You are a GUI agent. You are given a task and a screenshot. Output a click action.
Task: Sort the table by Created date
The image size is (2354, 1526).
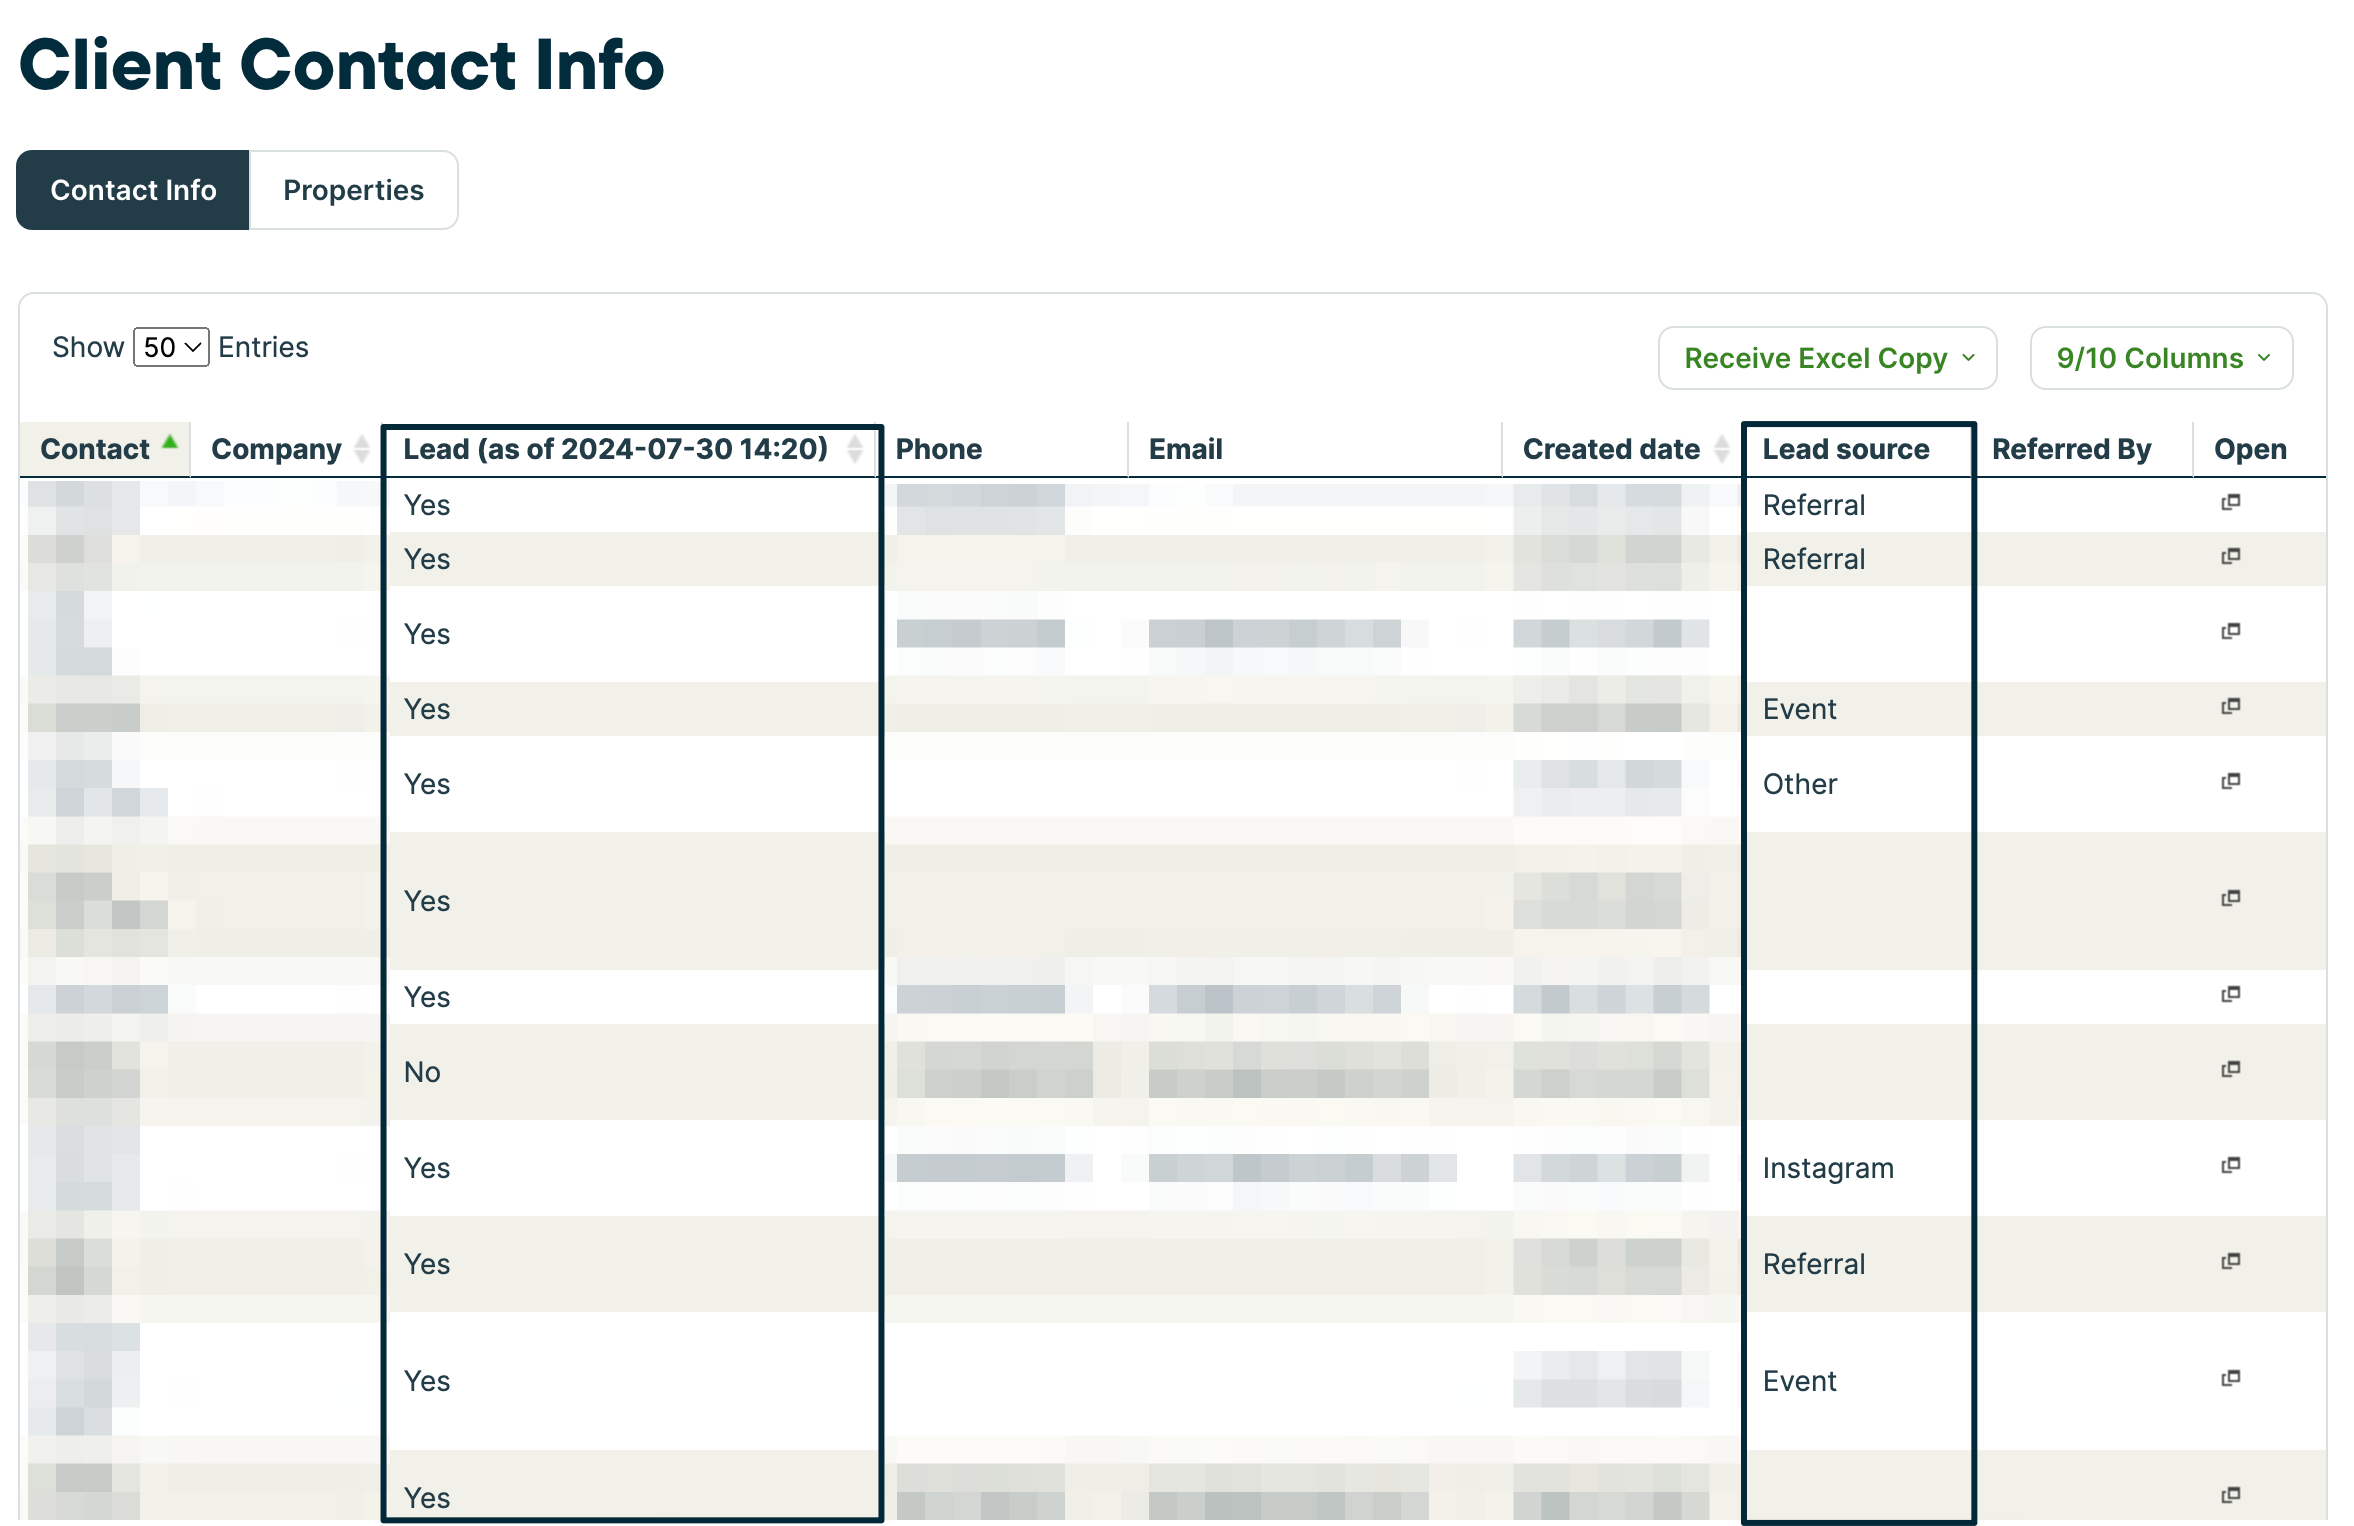tap(1720, 449)
